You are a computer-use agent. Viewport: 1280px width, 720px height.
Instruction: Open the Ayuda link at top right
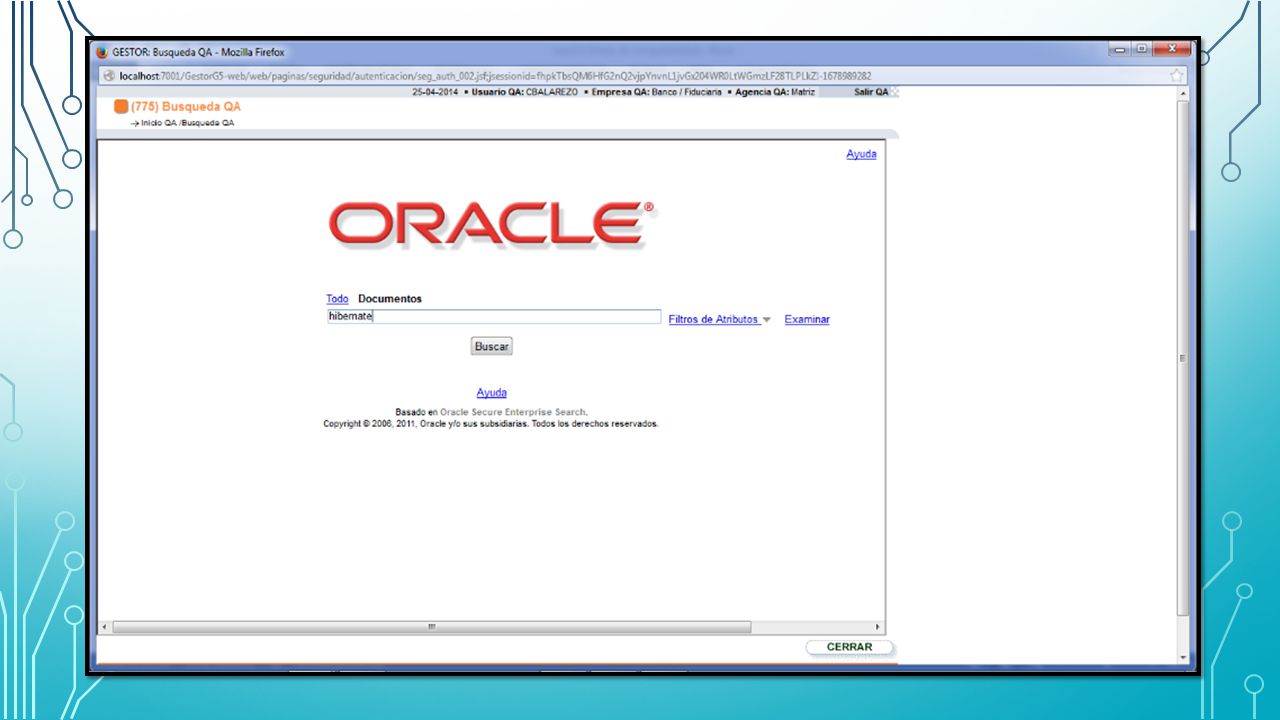click(x=861, y=154)
